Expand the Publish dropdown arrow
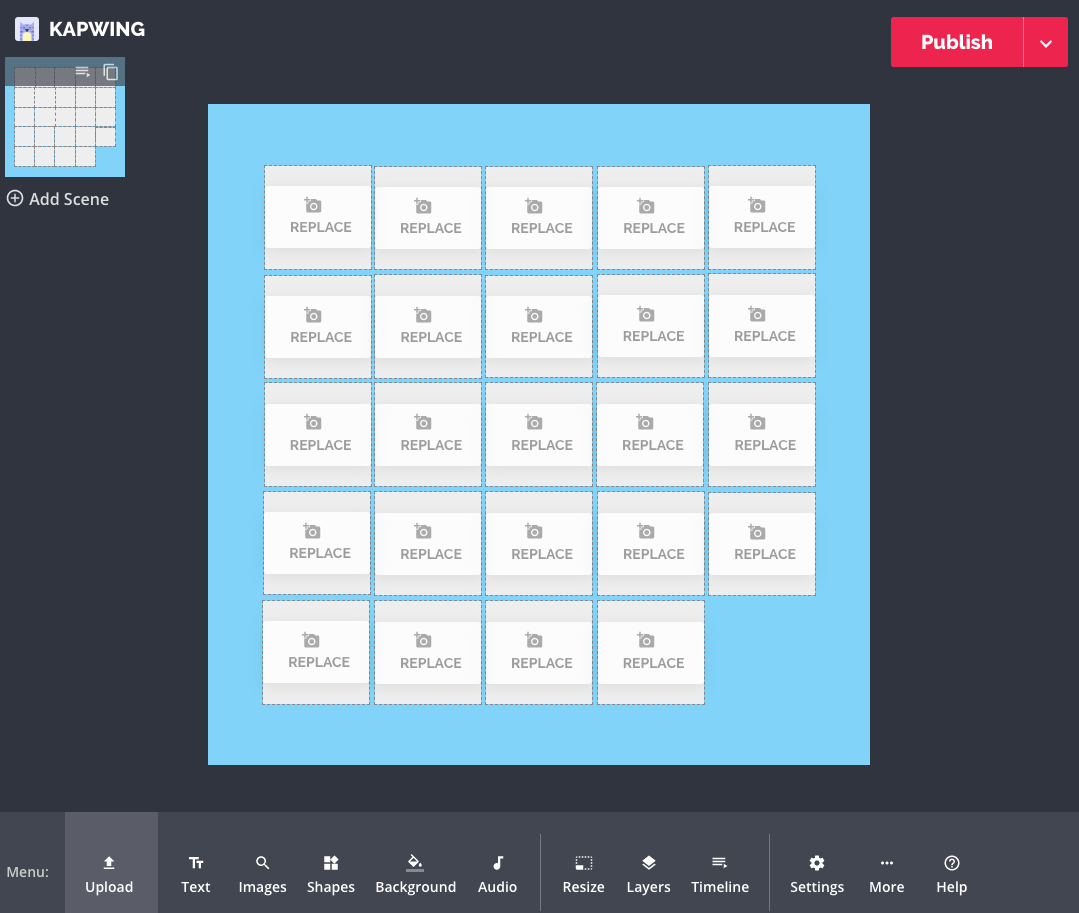Screen dimensions: 1079x913 (1046, 43)
